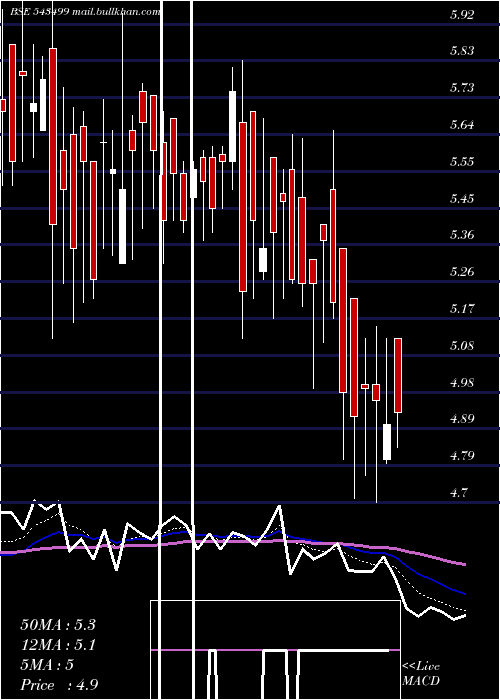Click the 5.55 price axis label
Screen dimensions: 500x700
pos(462,162)
